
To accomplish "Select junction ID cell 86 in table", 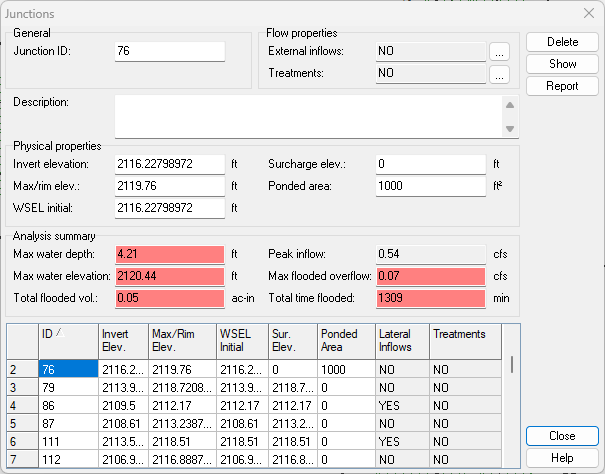I will 68,405.
